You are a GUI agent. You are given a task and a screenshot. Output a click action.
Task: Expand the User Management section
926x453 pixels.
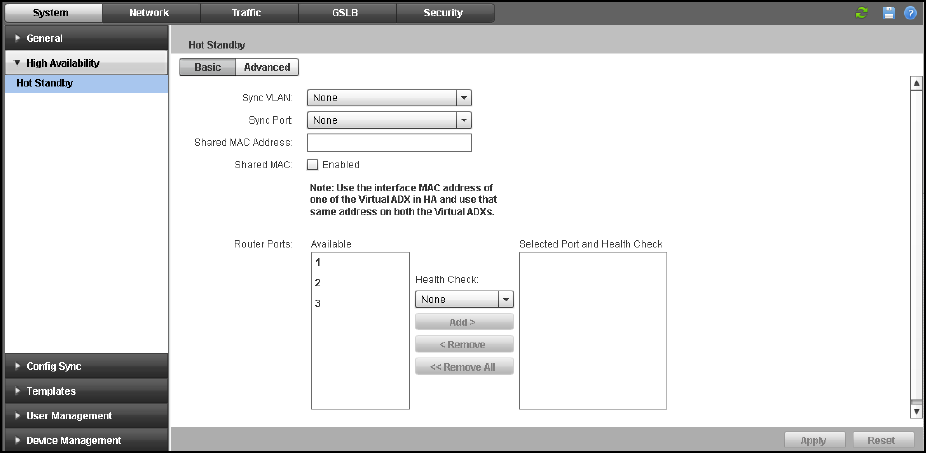click(x=86, y=416)
